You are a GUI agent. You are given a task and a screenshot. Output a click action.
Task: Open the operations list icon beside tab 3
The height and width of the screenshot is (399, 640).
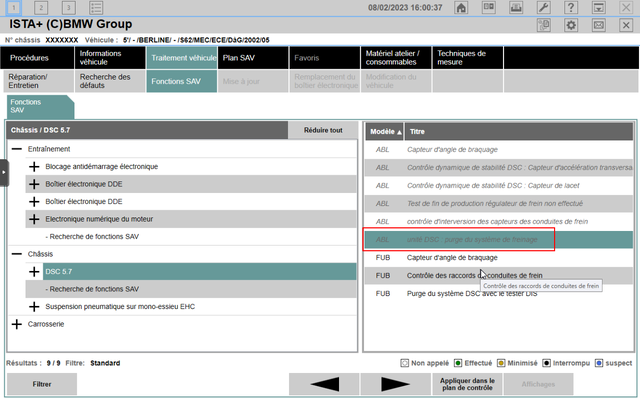[96, 7]
